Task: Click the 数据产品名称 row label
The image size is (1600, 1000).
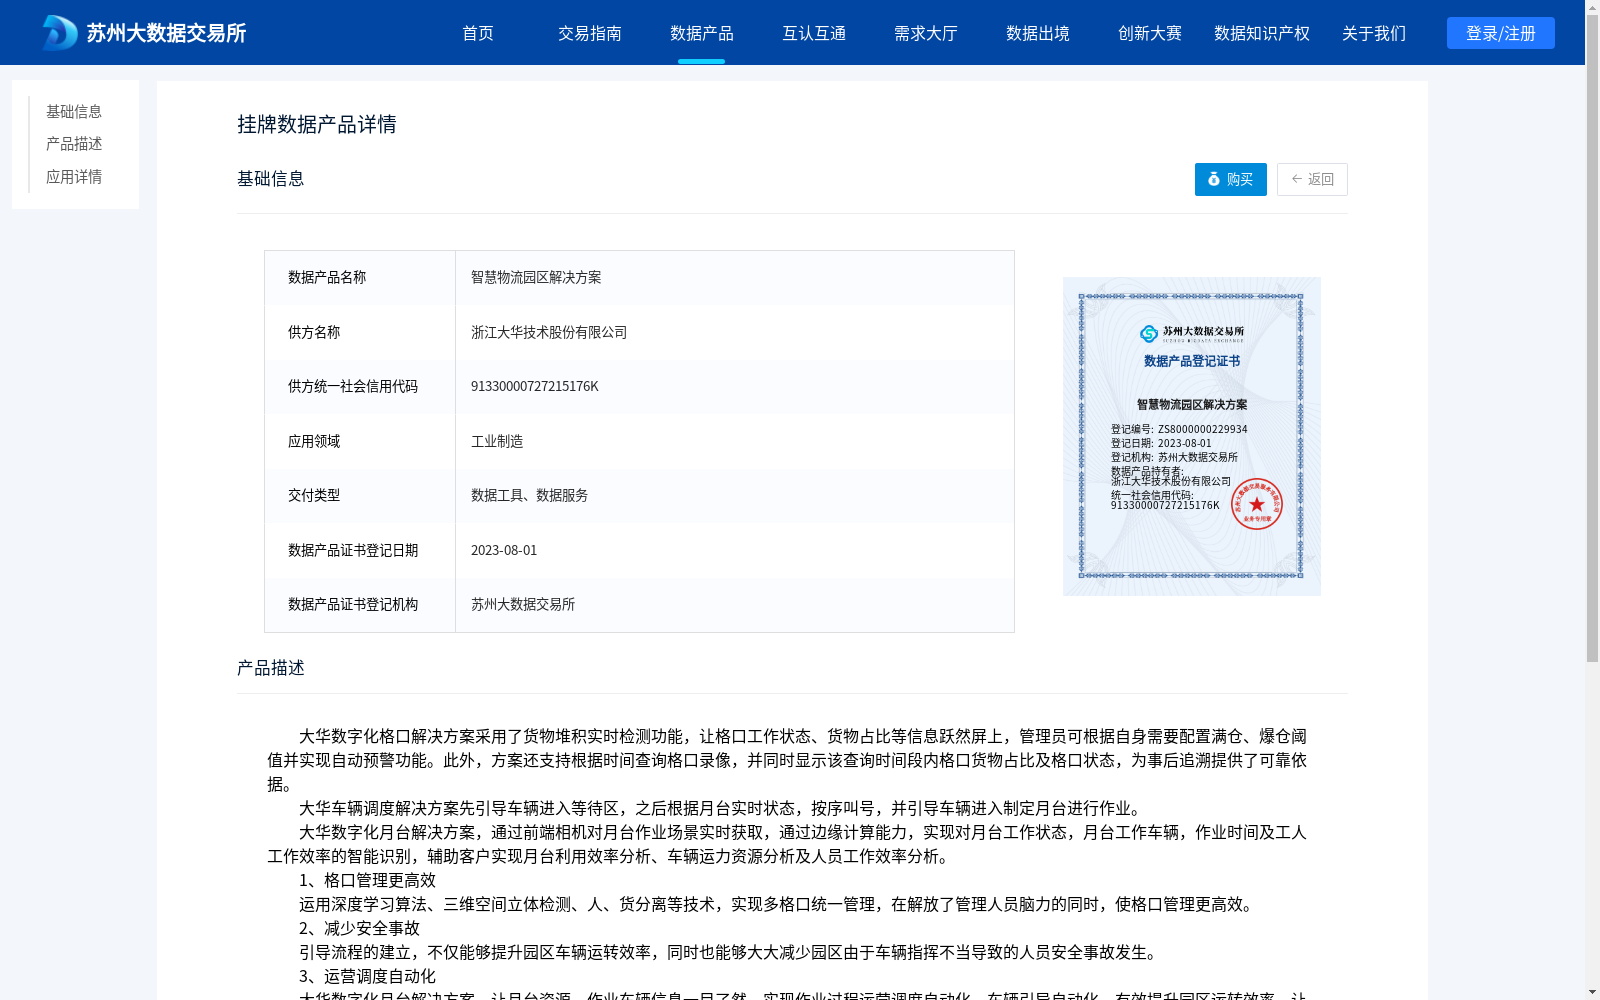Action: pos(327,278)
